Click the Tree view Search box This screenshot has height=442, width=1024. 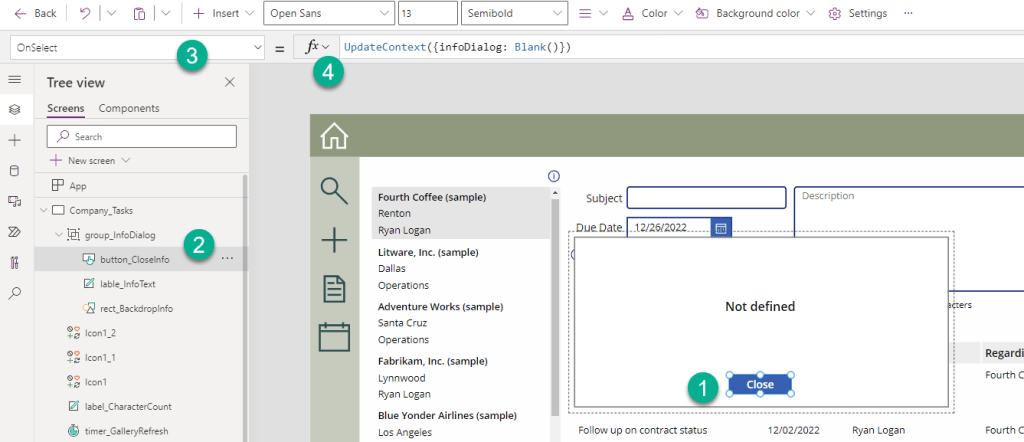(x=142, y=136)
